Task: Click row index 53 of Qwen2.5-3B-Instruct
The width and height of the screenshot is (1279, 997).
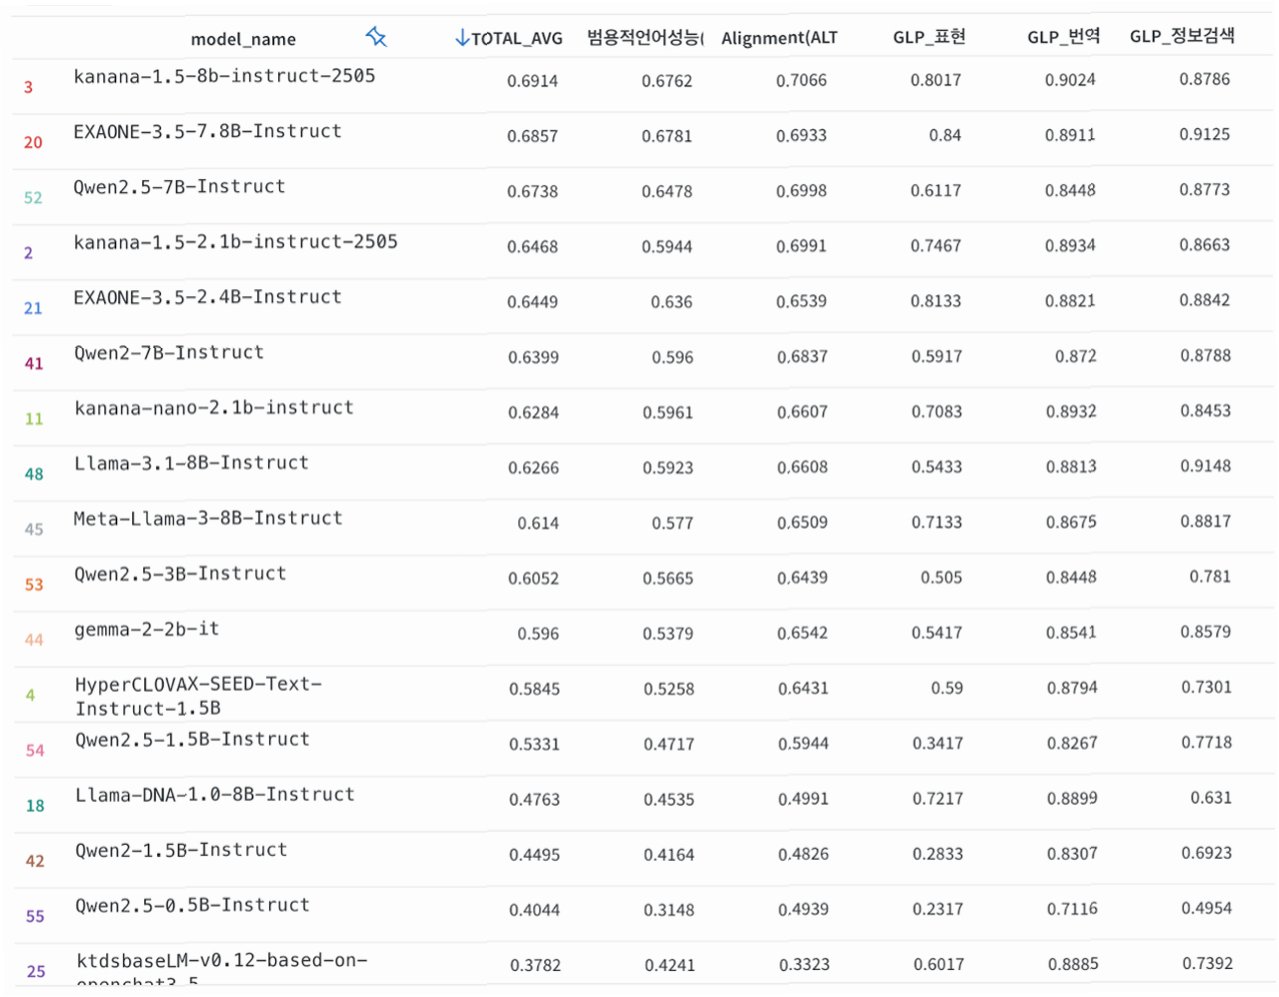Action: pyautogui.click(x=34, y=584)
